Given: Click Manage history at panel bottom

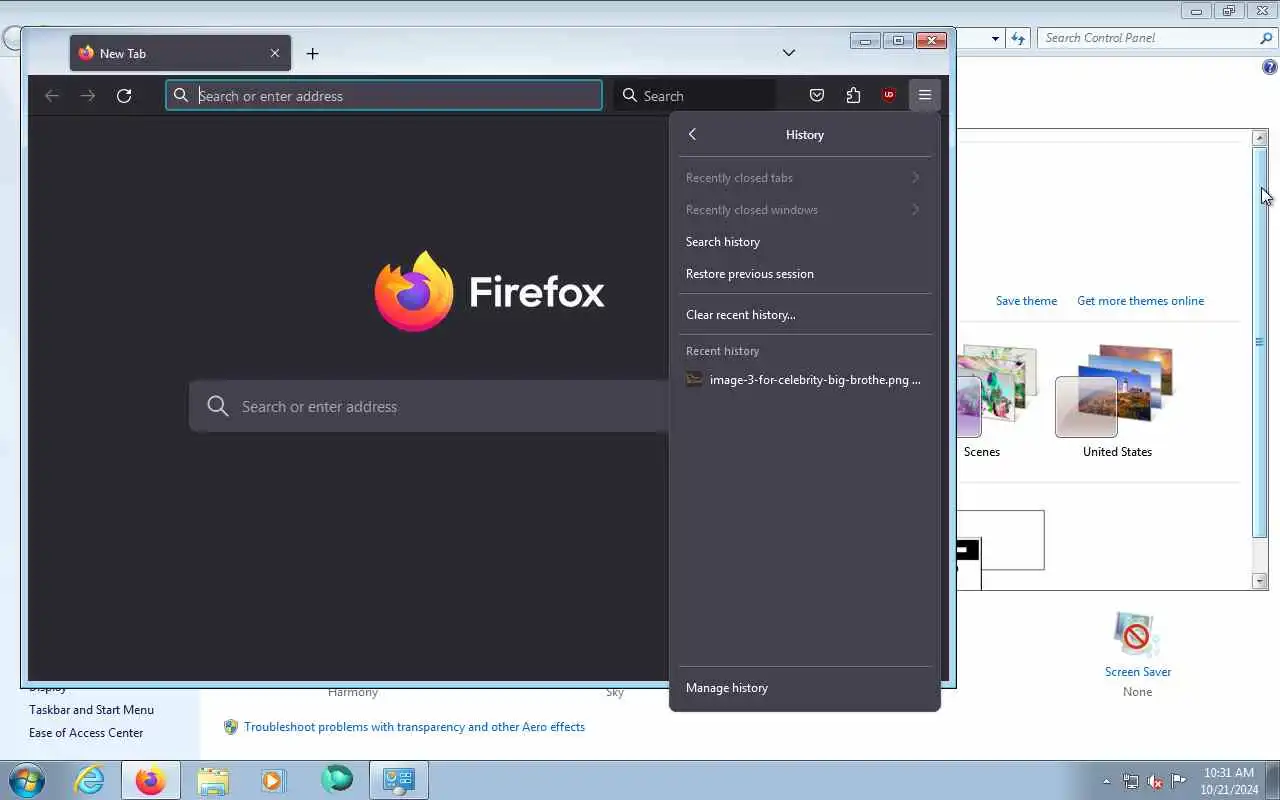Looking at the screenshot, I should [x=804, y=688].
